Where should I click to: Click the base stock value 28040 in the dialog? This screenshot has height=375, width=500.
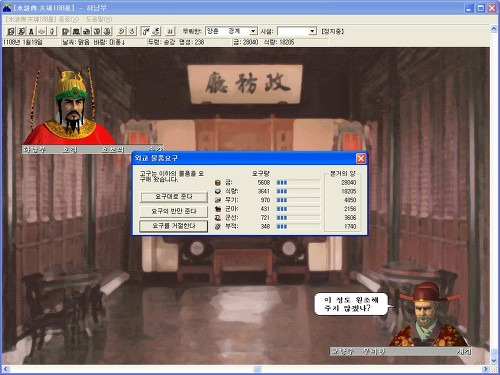point(349,182)
